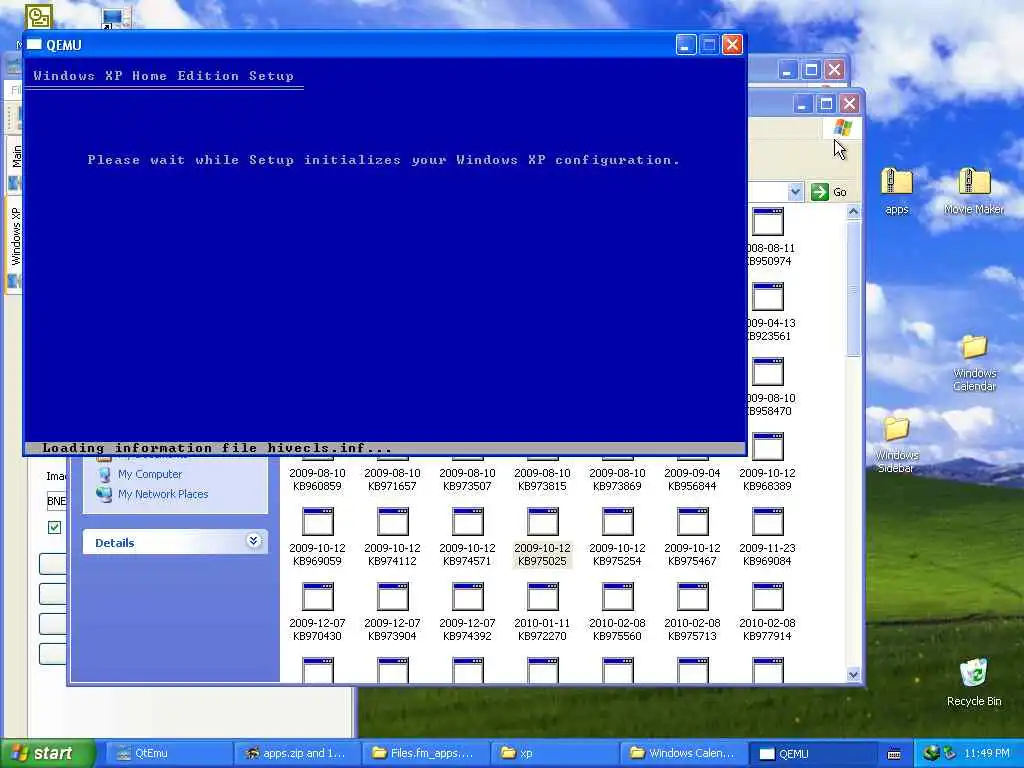The width and height of the screenshot is (1024, 768).
Task: Open the apps zip folder on desktop
Action: [x=897, y=189]
